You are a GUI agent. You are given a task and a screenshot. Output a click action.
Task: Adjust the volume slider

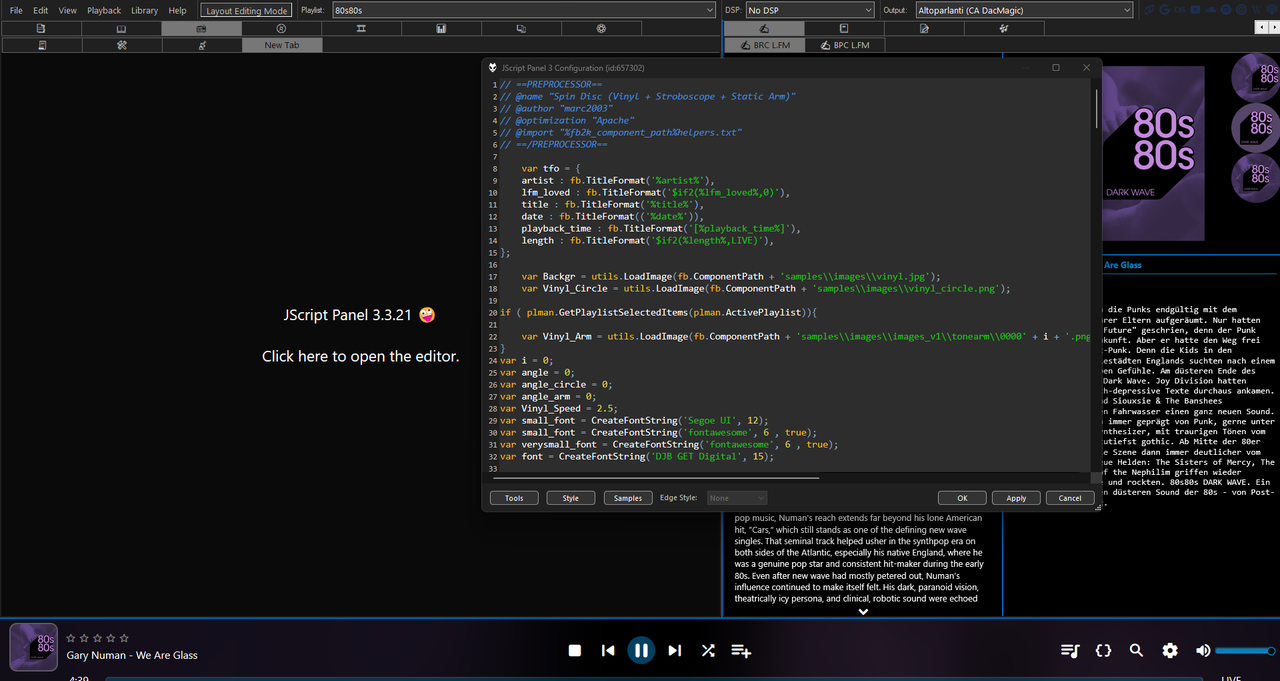(x=1247, y=651)
